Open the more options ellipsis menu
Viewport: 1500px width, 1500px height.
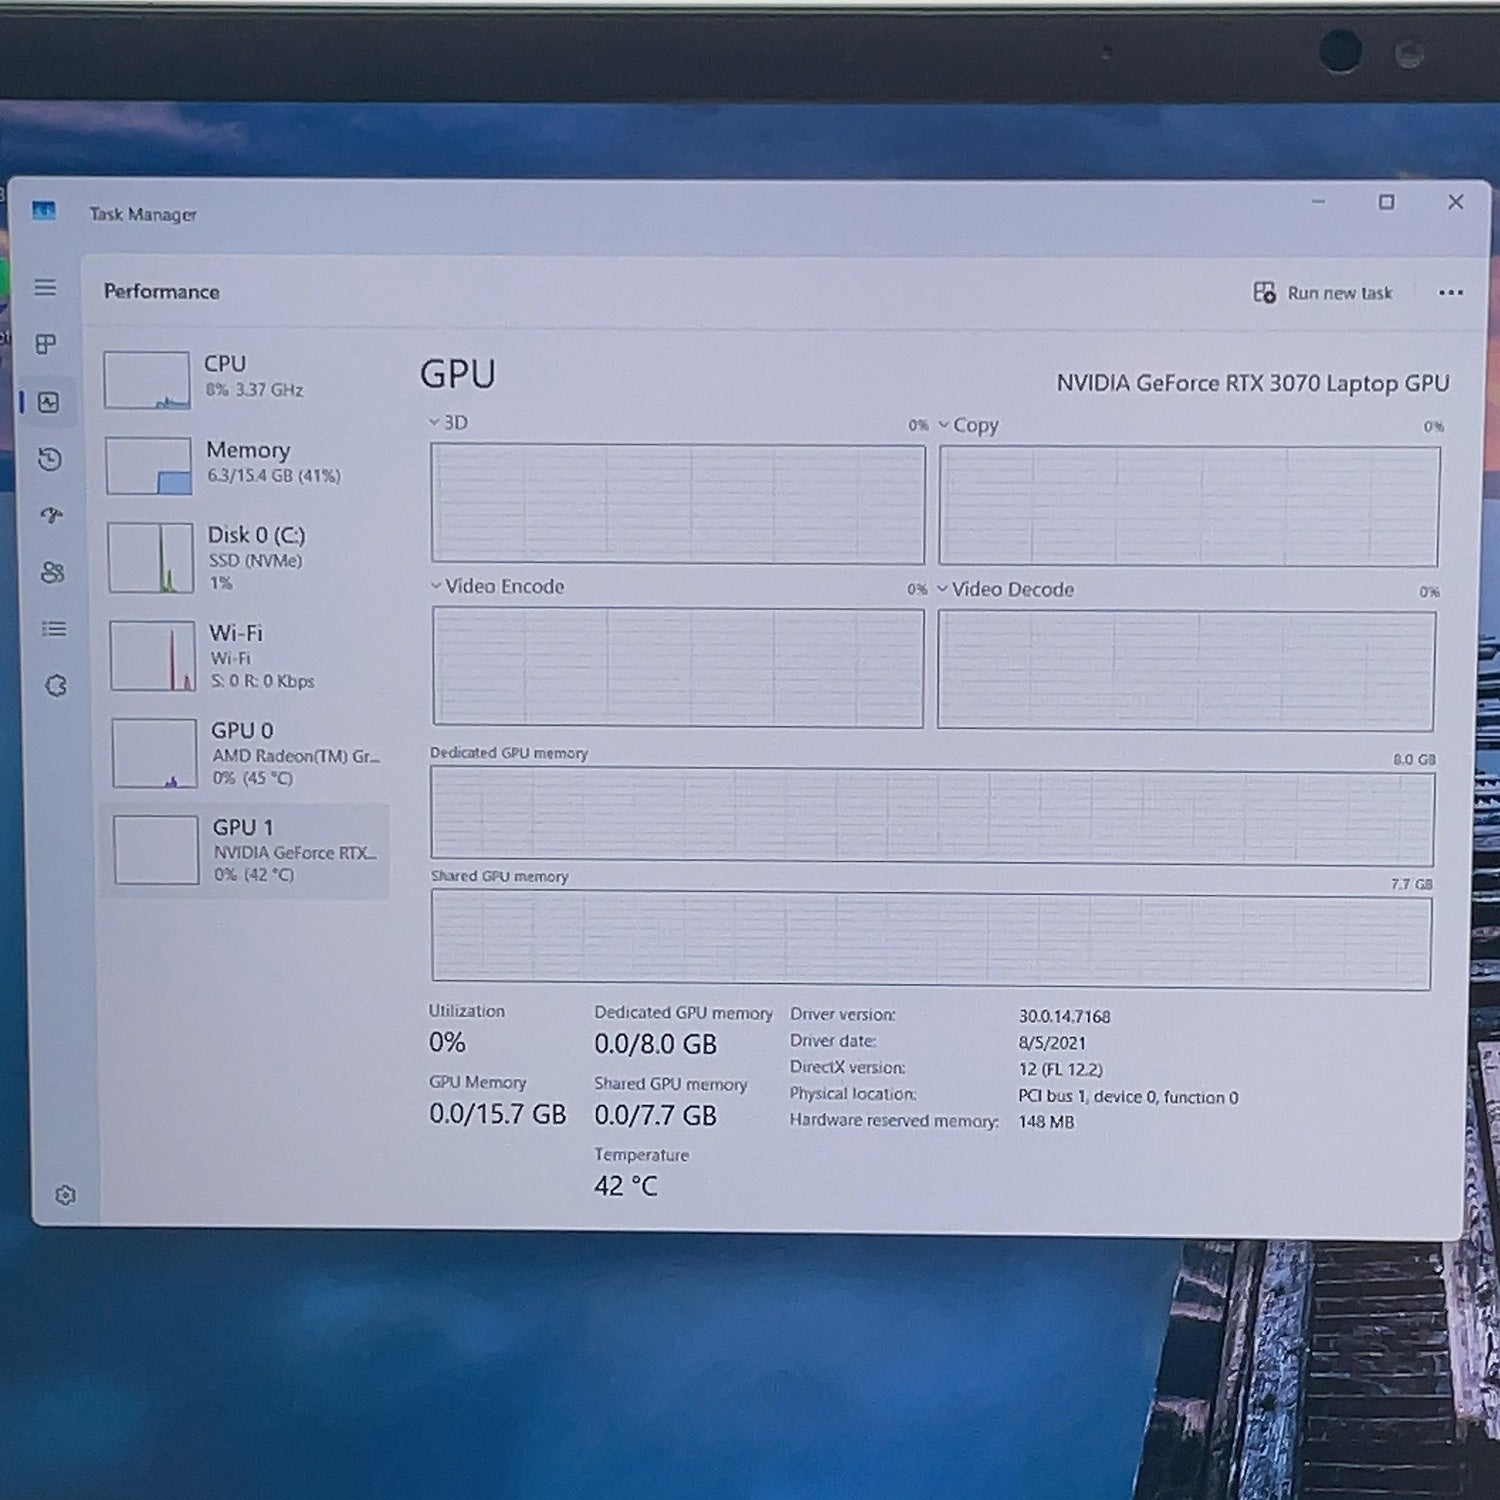pos(1450,293)
